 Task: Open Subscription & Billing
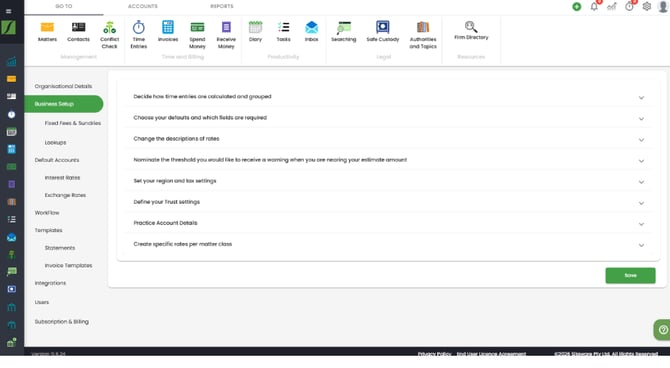tap(62, 322)
